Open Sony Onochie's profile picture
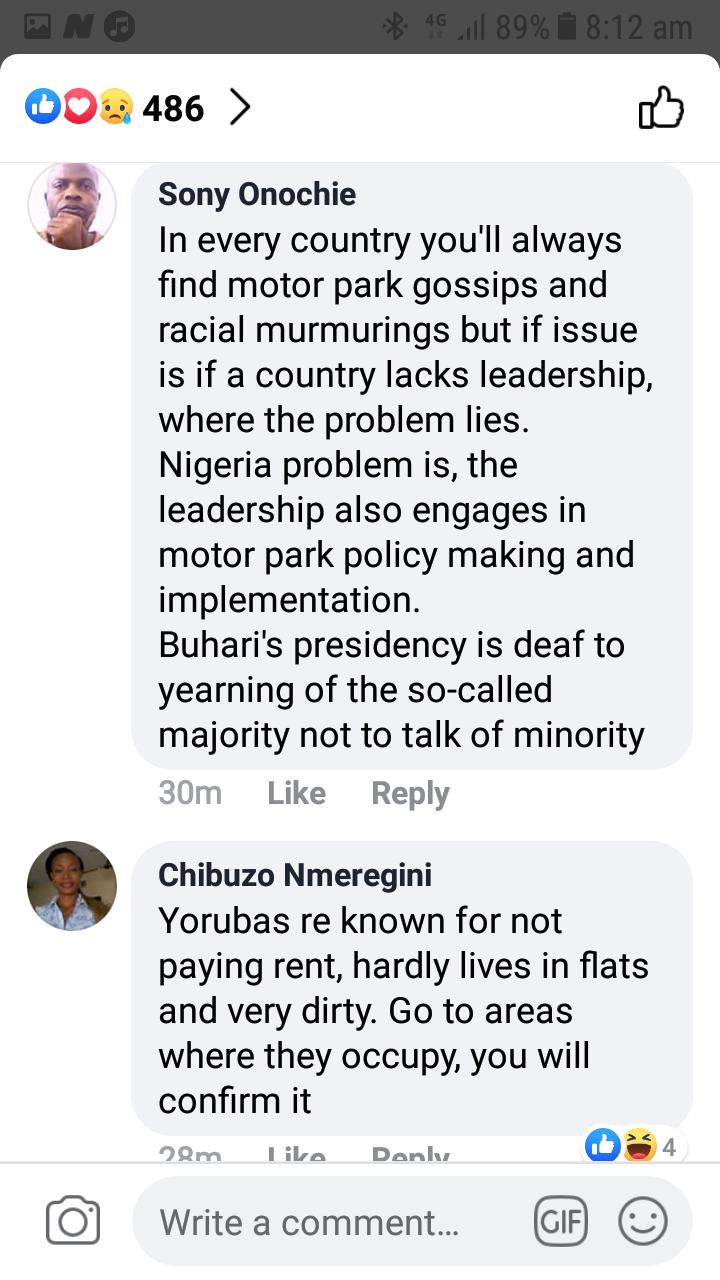This screenshot has width=720, height=1280. click(72, 205)
